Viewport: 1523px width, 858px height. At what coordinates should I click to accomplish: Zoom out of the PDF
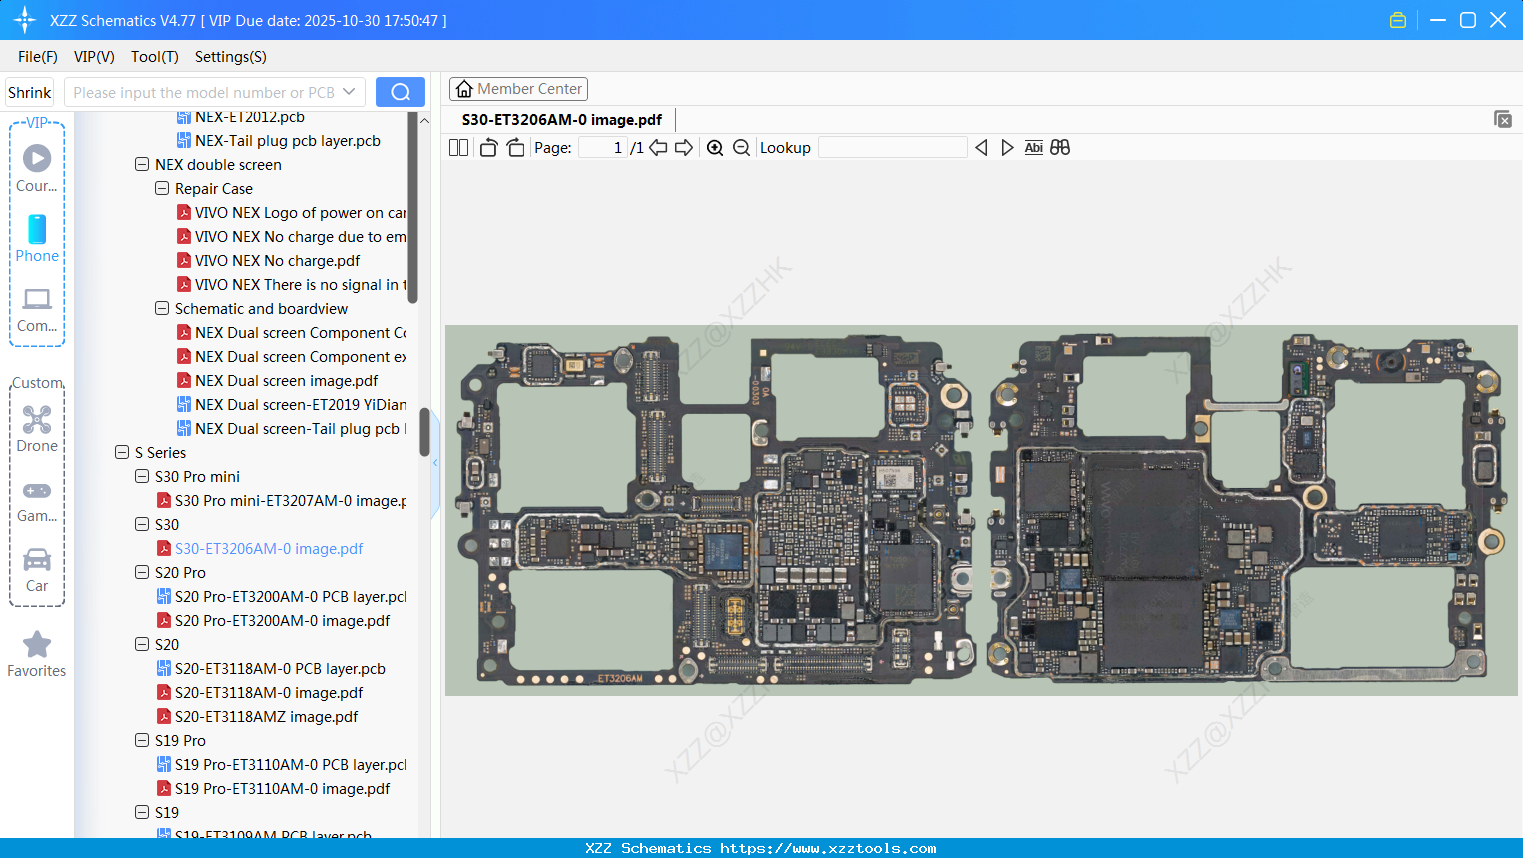(x=741, y=147)
